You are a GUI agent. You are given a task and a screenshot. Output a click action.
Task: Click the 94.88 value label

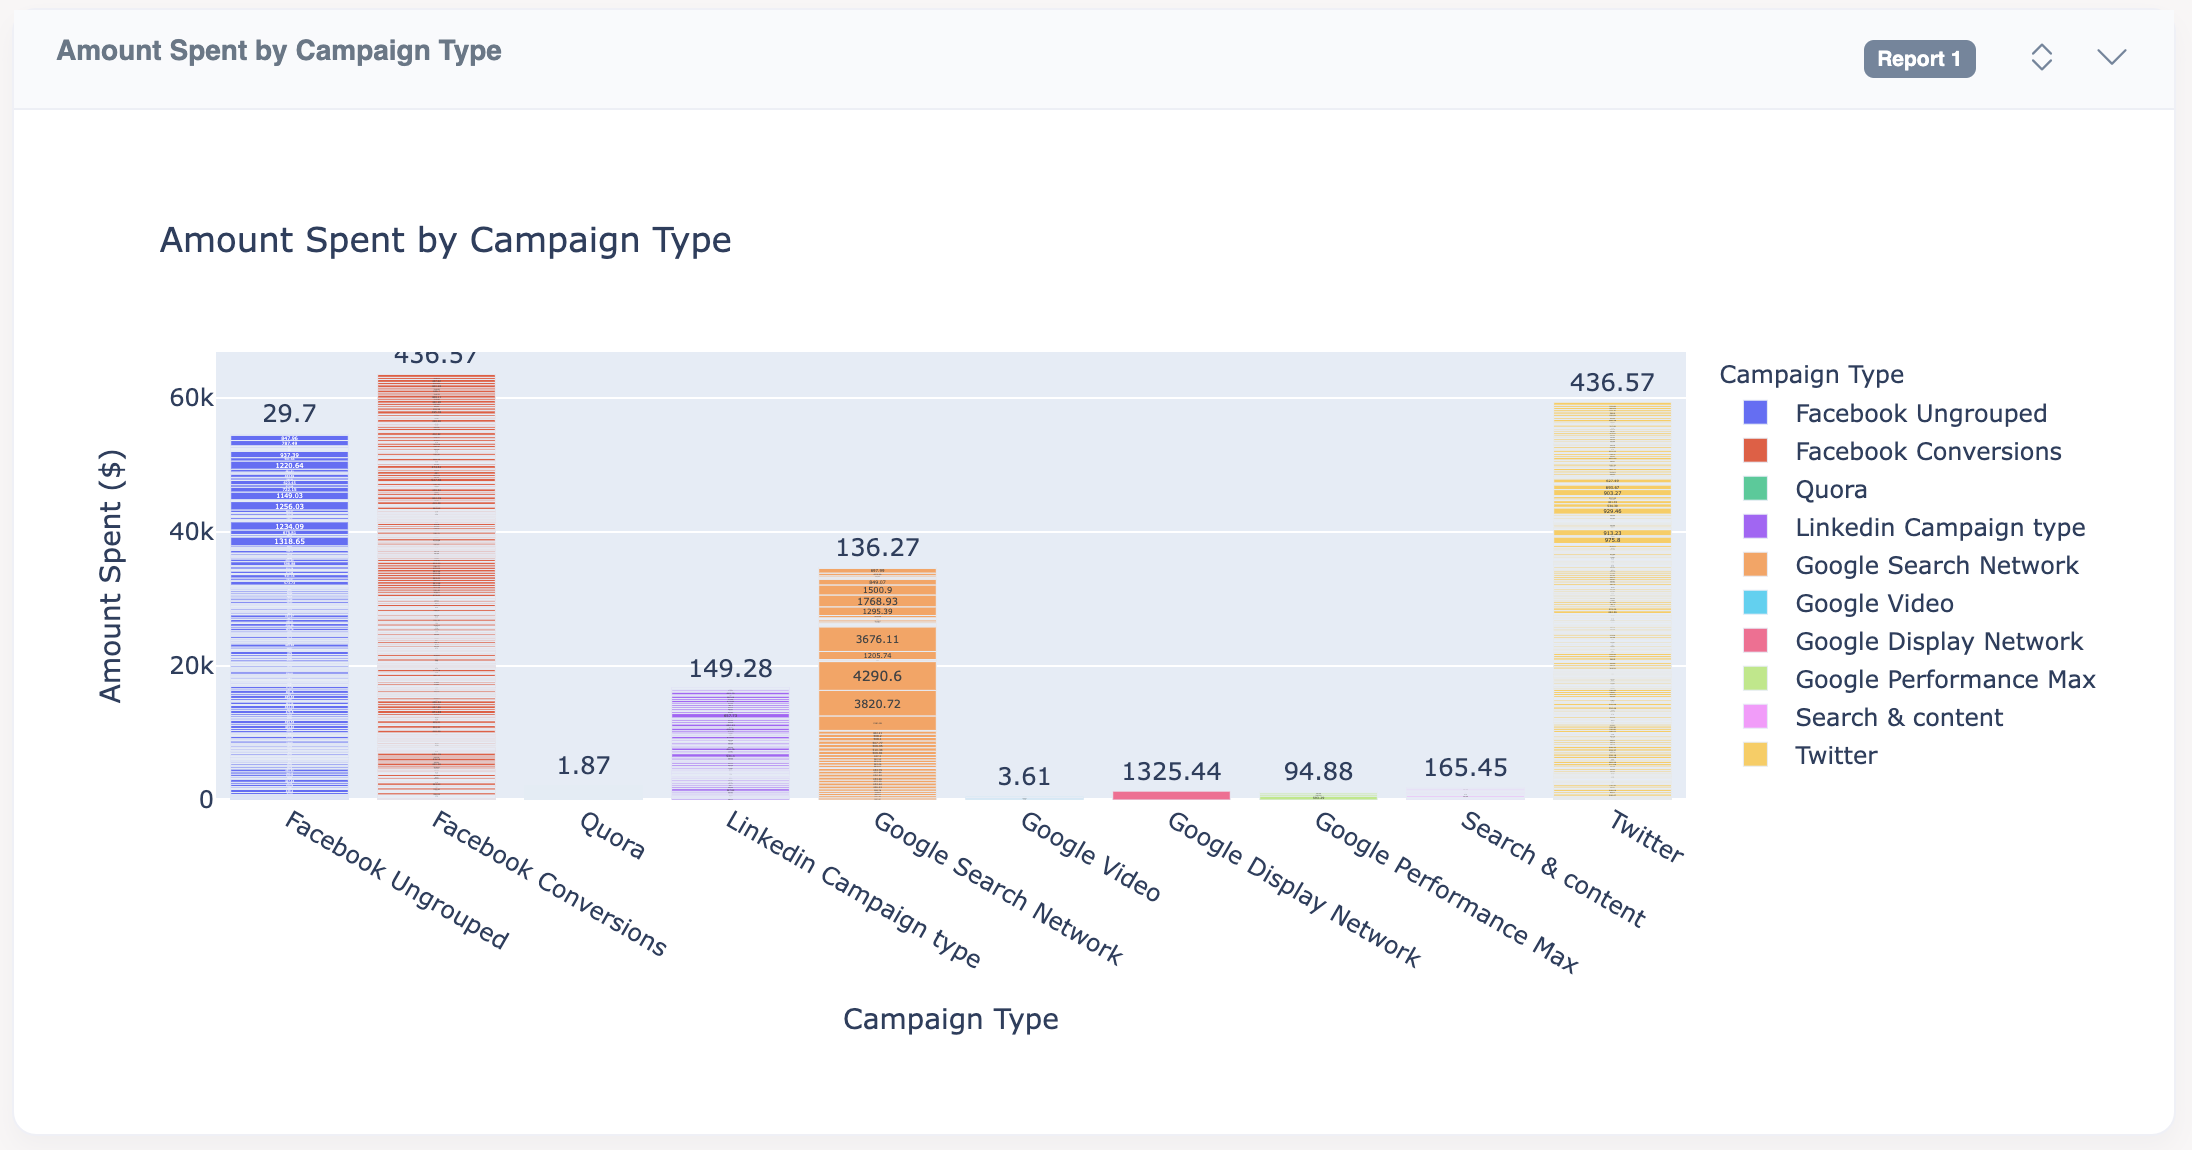[x=1318, y=771]
